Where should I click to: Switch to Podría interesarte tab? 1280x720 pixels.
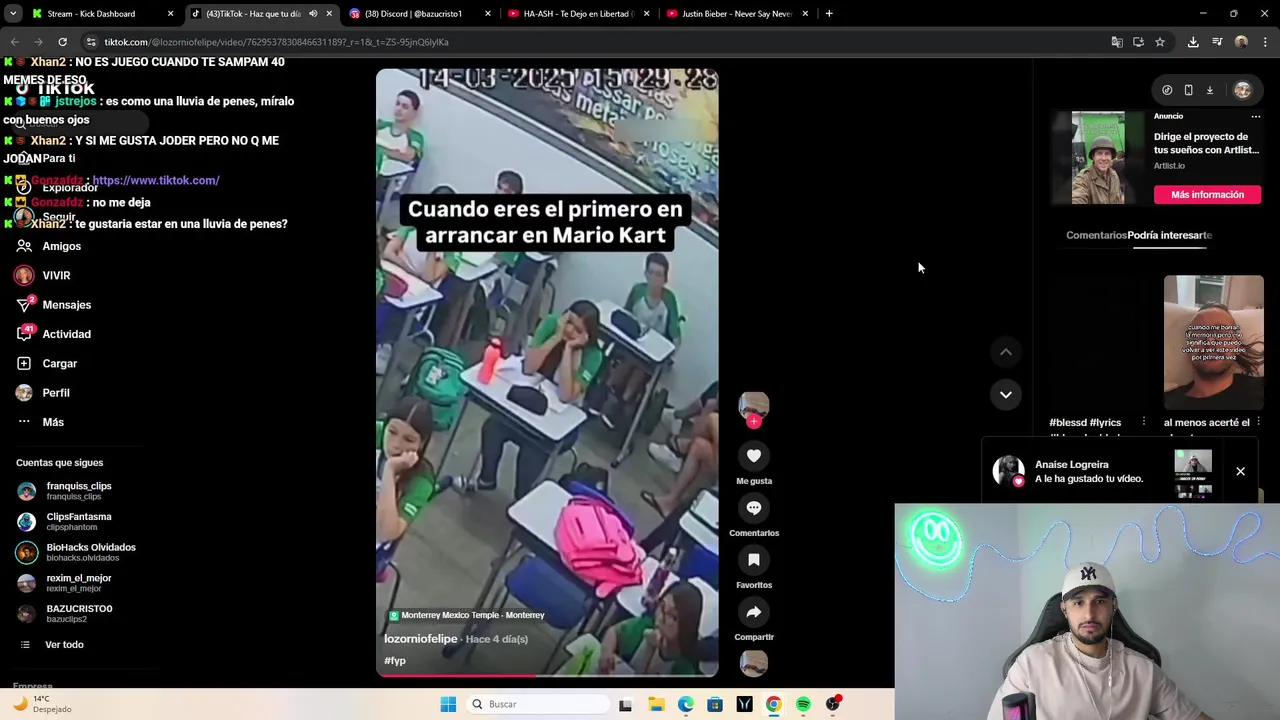point(1170,235)
